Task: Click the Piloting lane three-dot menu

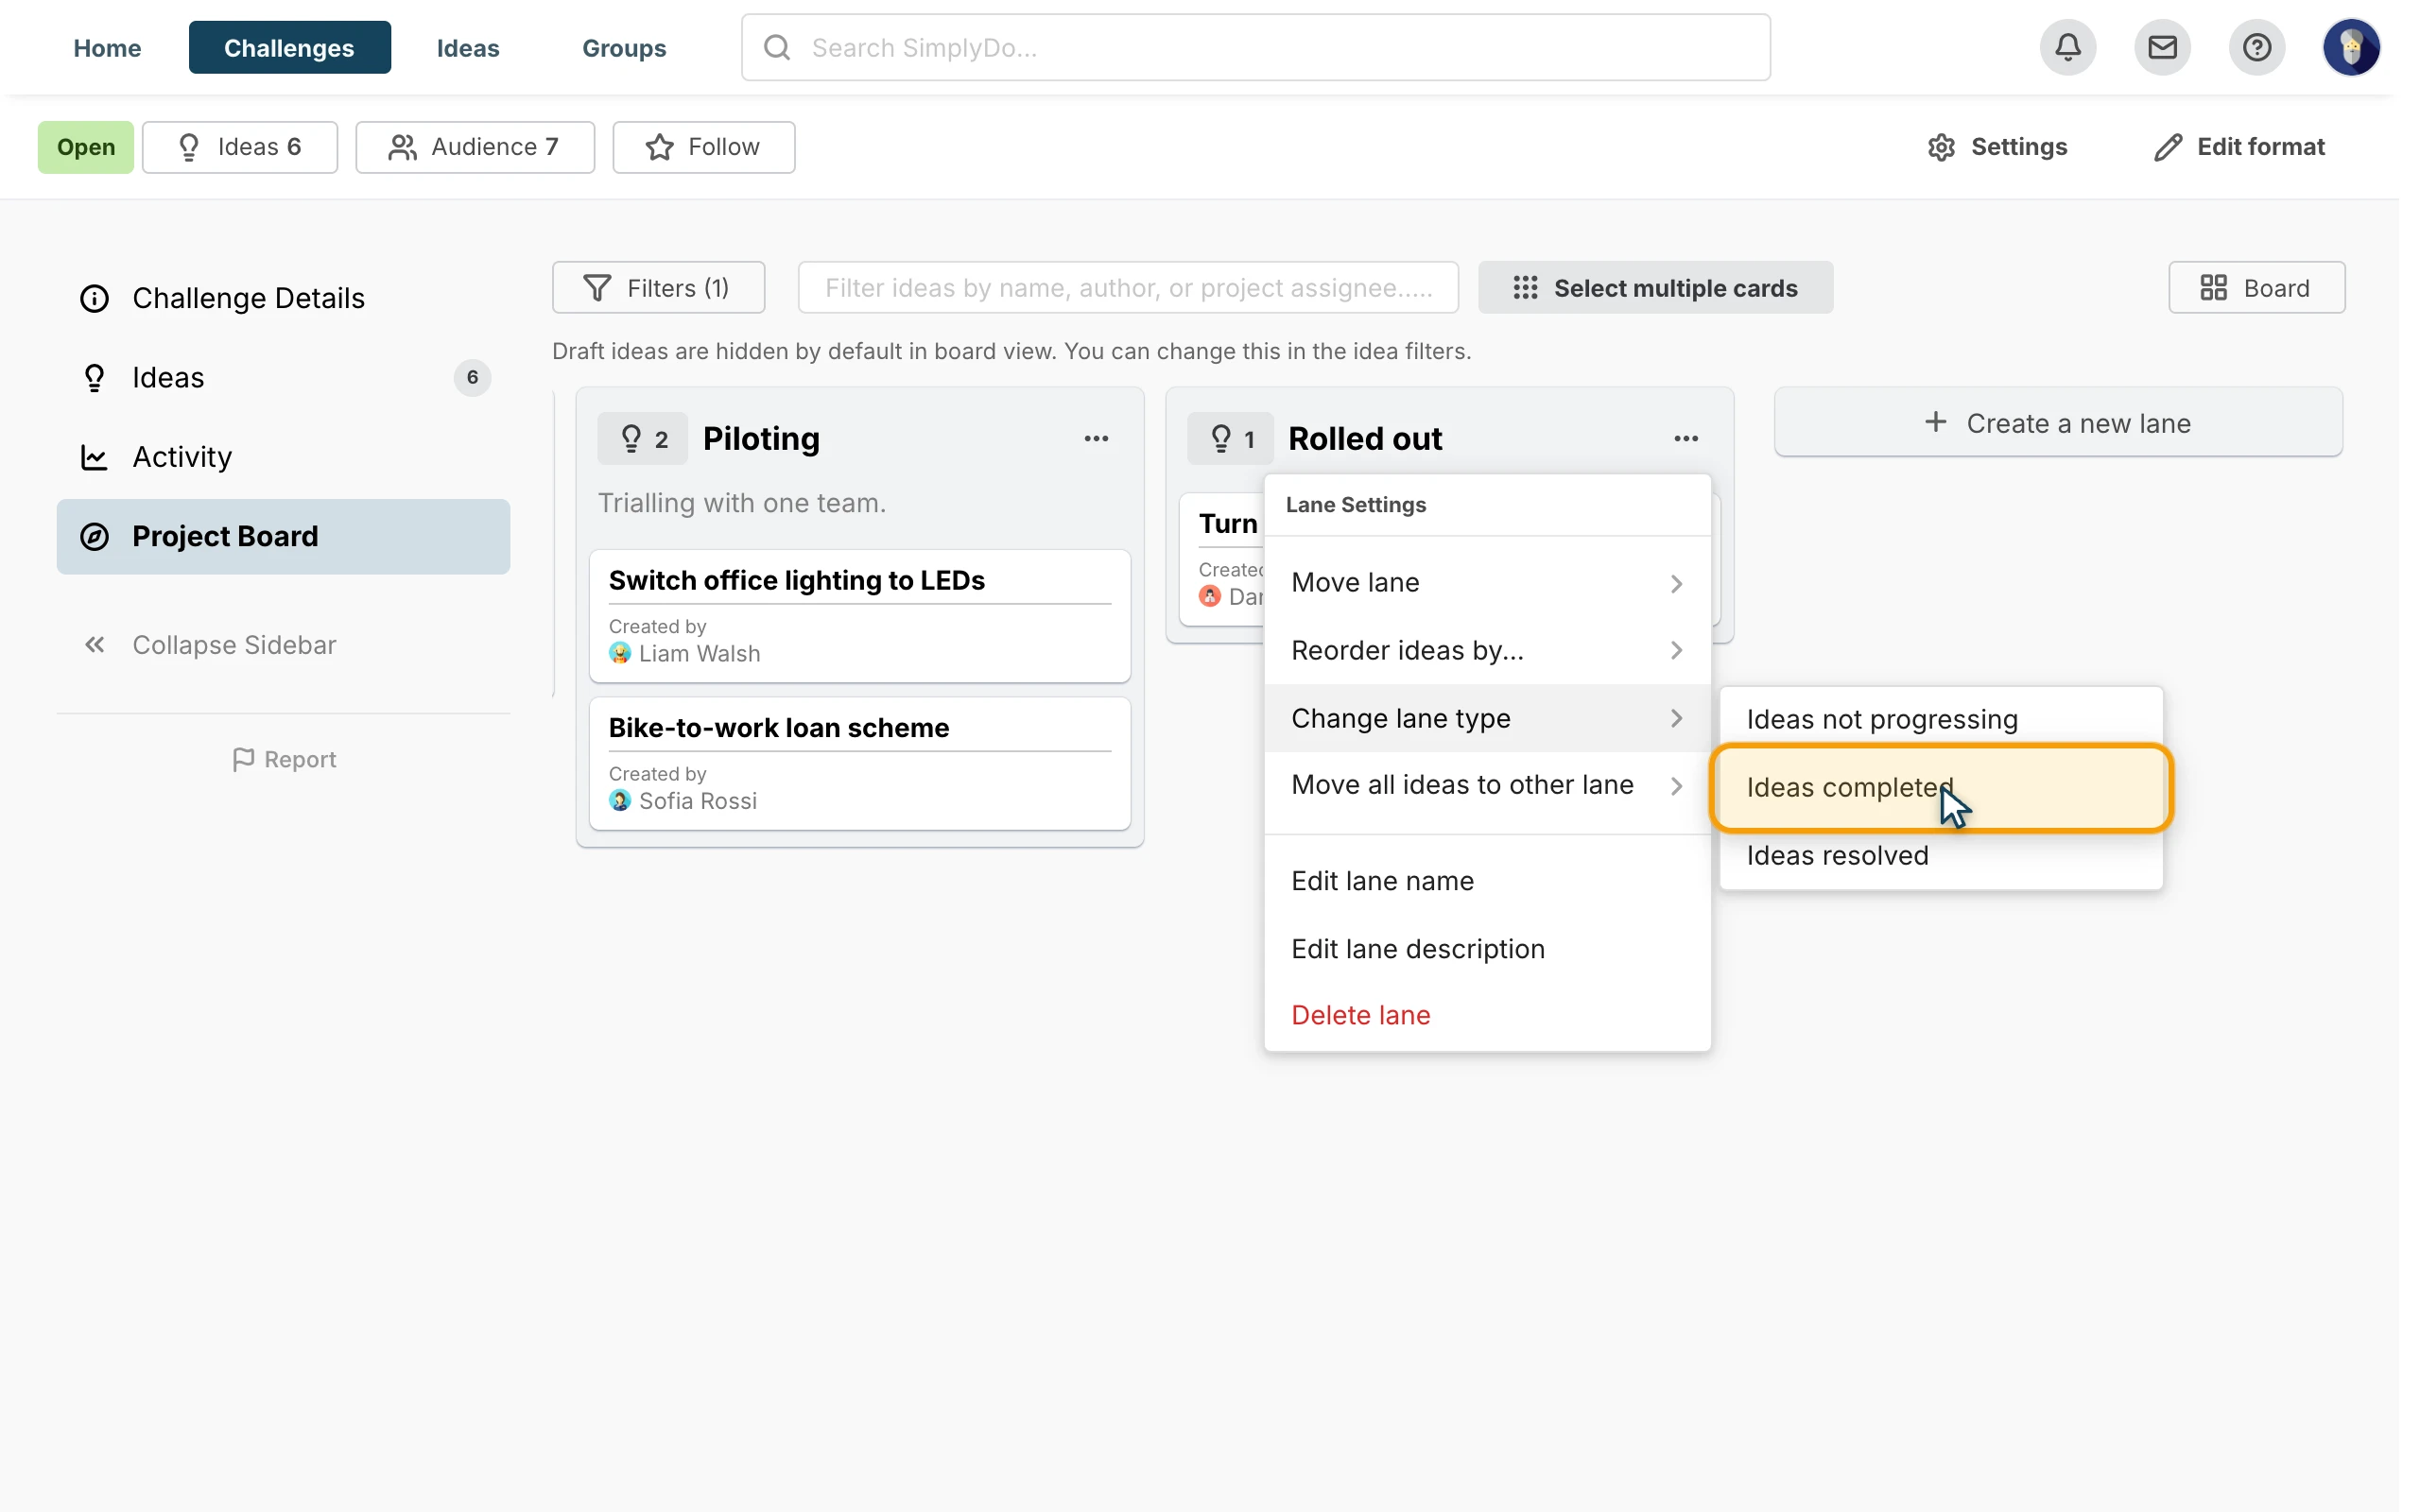Action: point(1096,438)
